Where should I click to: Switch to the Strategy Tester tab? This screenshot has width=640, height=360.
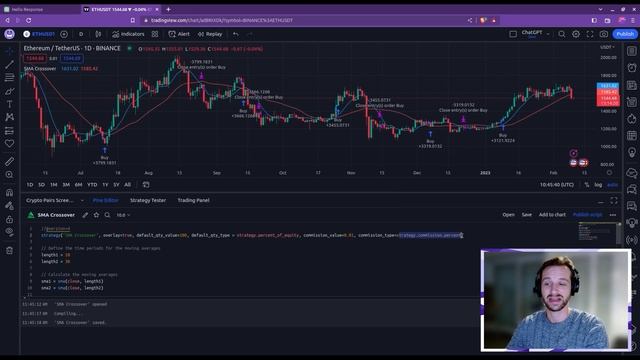148,200
